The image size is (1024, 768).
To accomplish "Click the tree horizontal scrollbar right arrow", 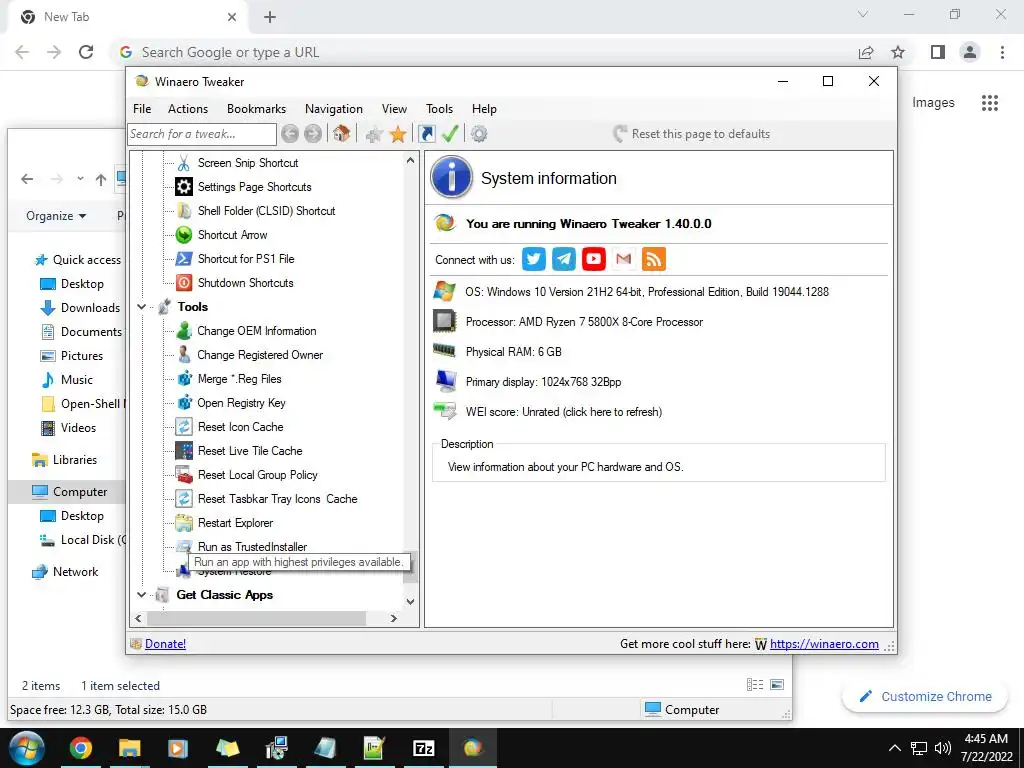I will coord(394,618).
